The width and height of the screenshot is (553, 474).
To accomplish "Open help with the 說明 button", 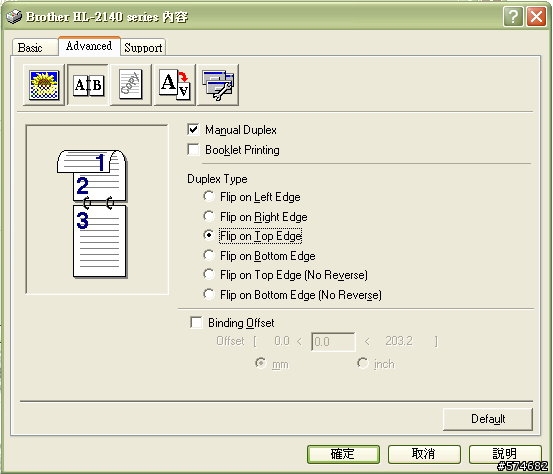I will (505, 454).
